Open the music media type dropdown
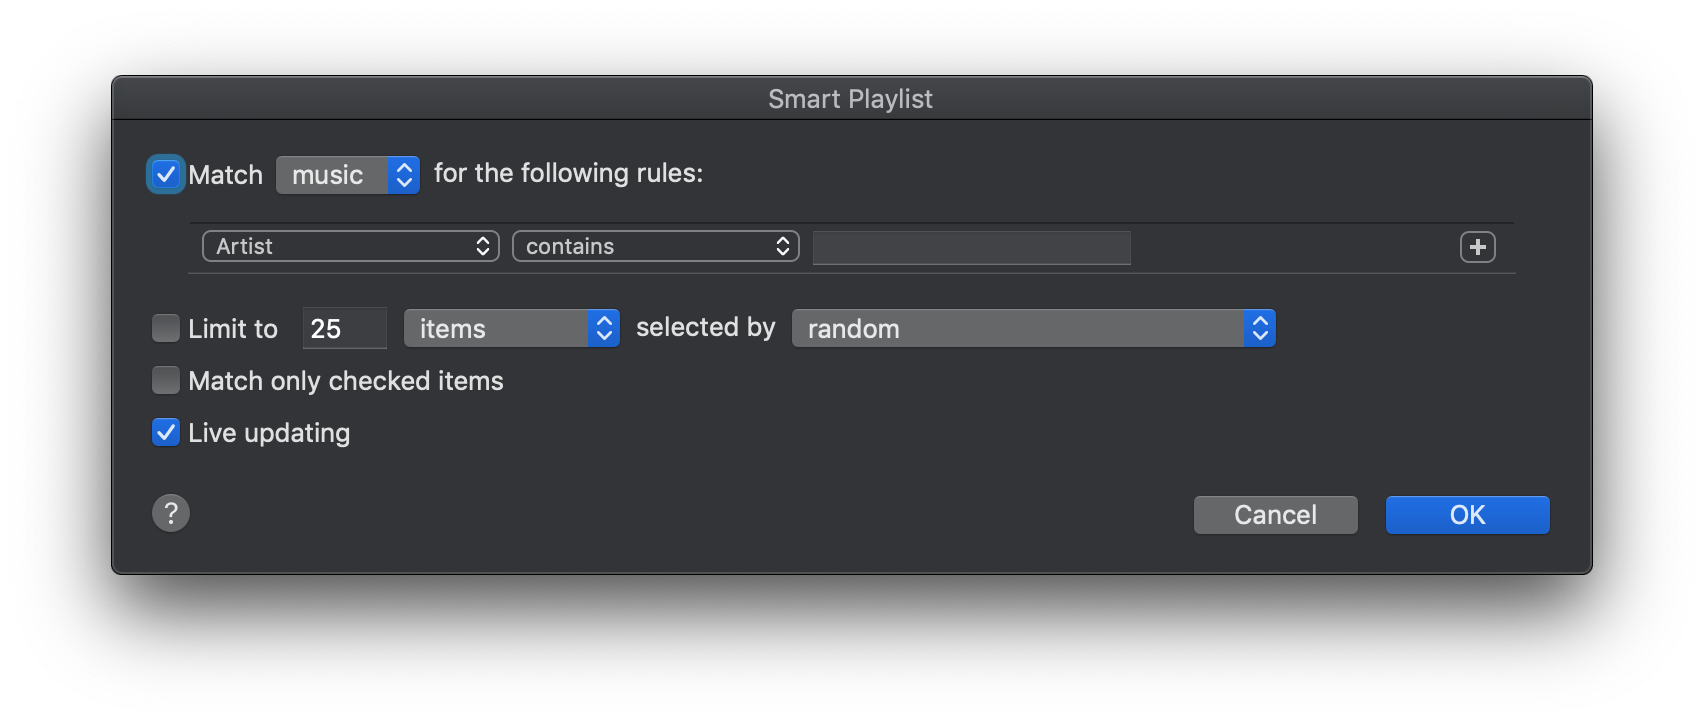1704x722 pixels. [x=347, y=175]
